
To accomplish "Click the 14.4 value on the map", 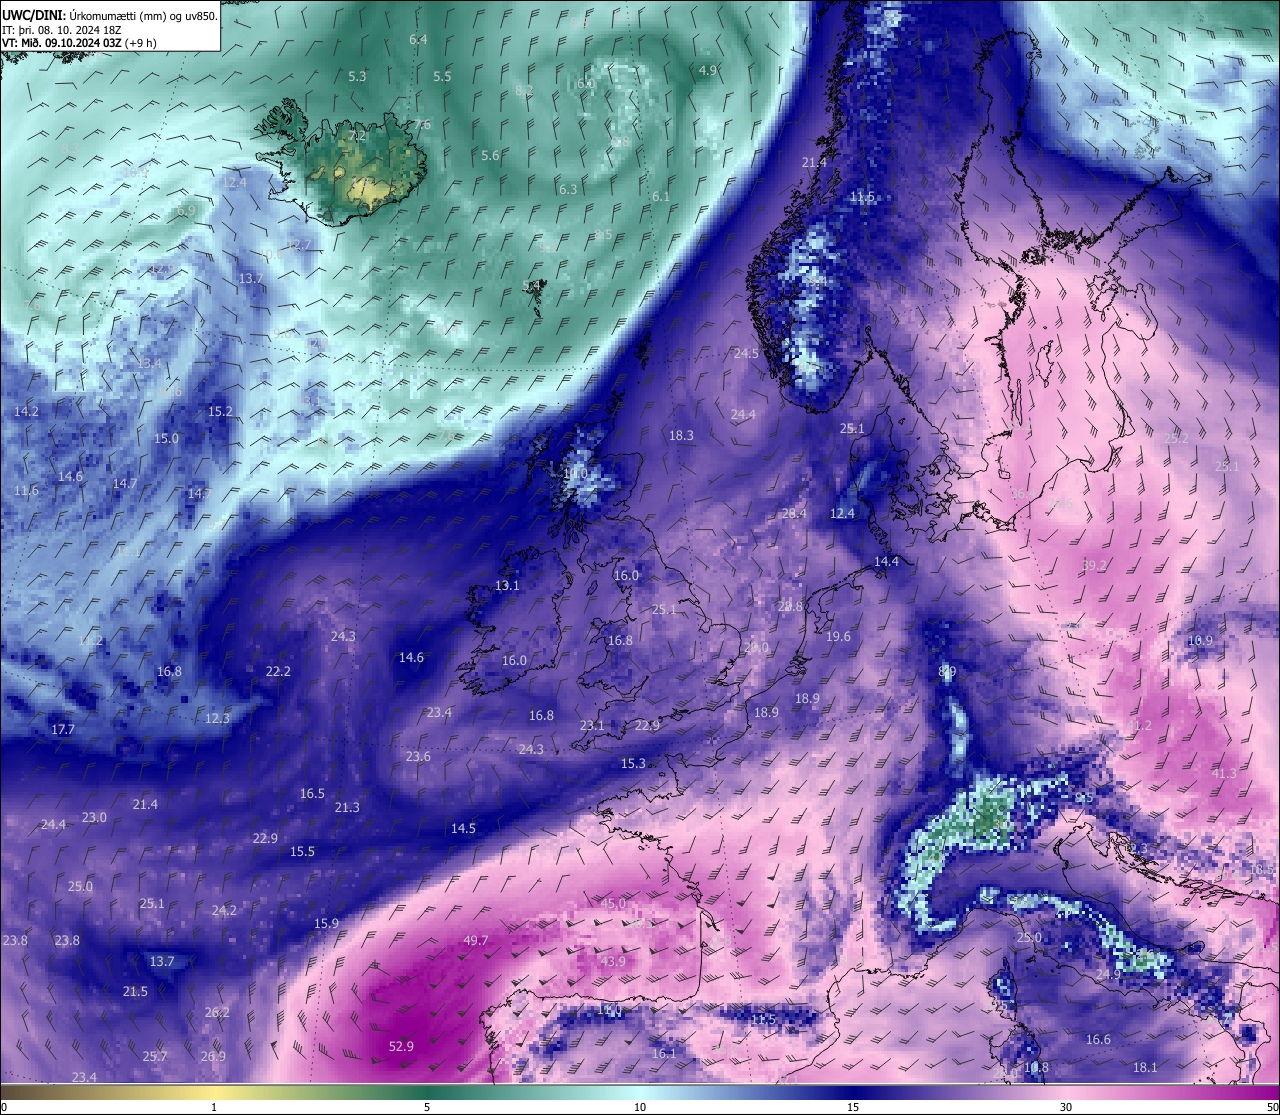I will click(x=886, y=561).
